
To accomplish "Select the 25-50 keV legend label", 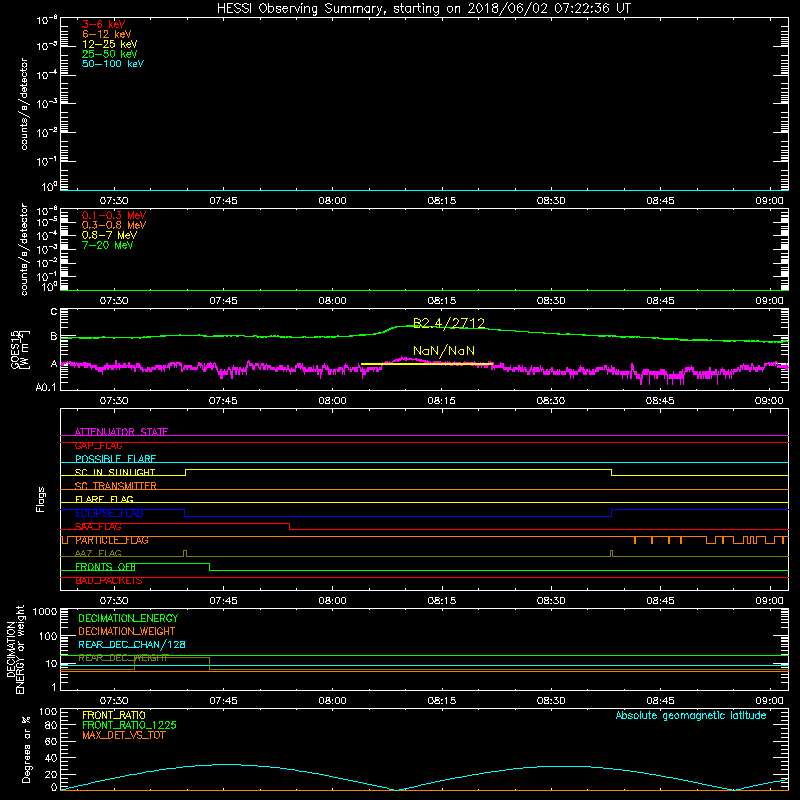I will (110, 54).
